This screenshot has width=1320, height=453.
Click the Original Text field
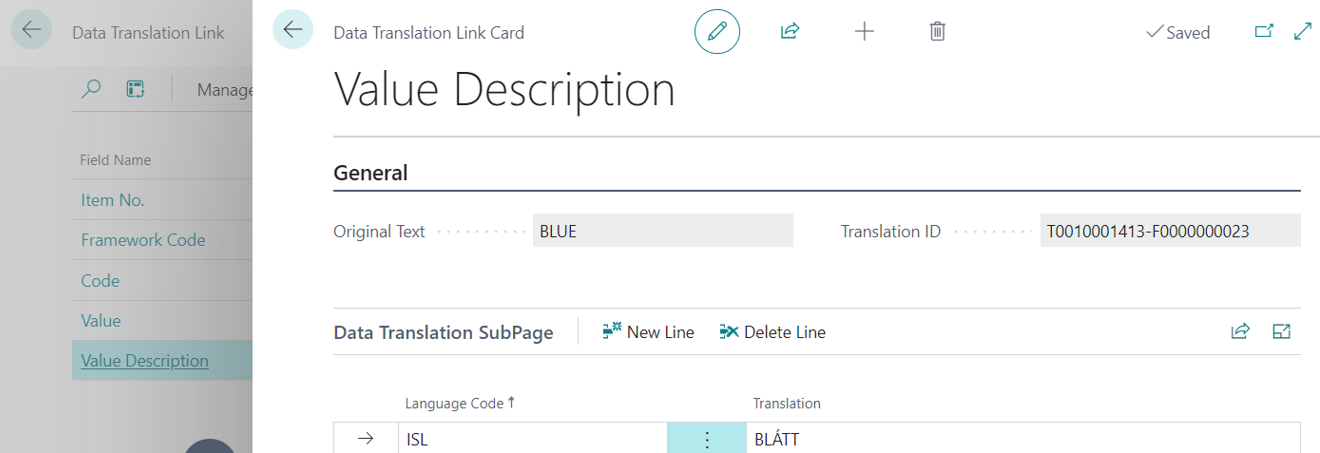coord(663,231)
